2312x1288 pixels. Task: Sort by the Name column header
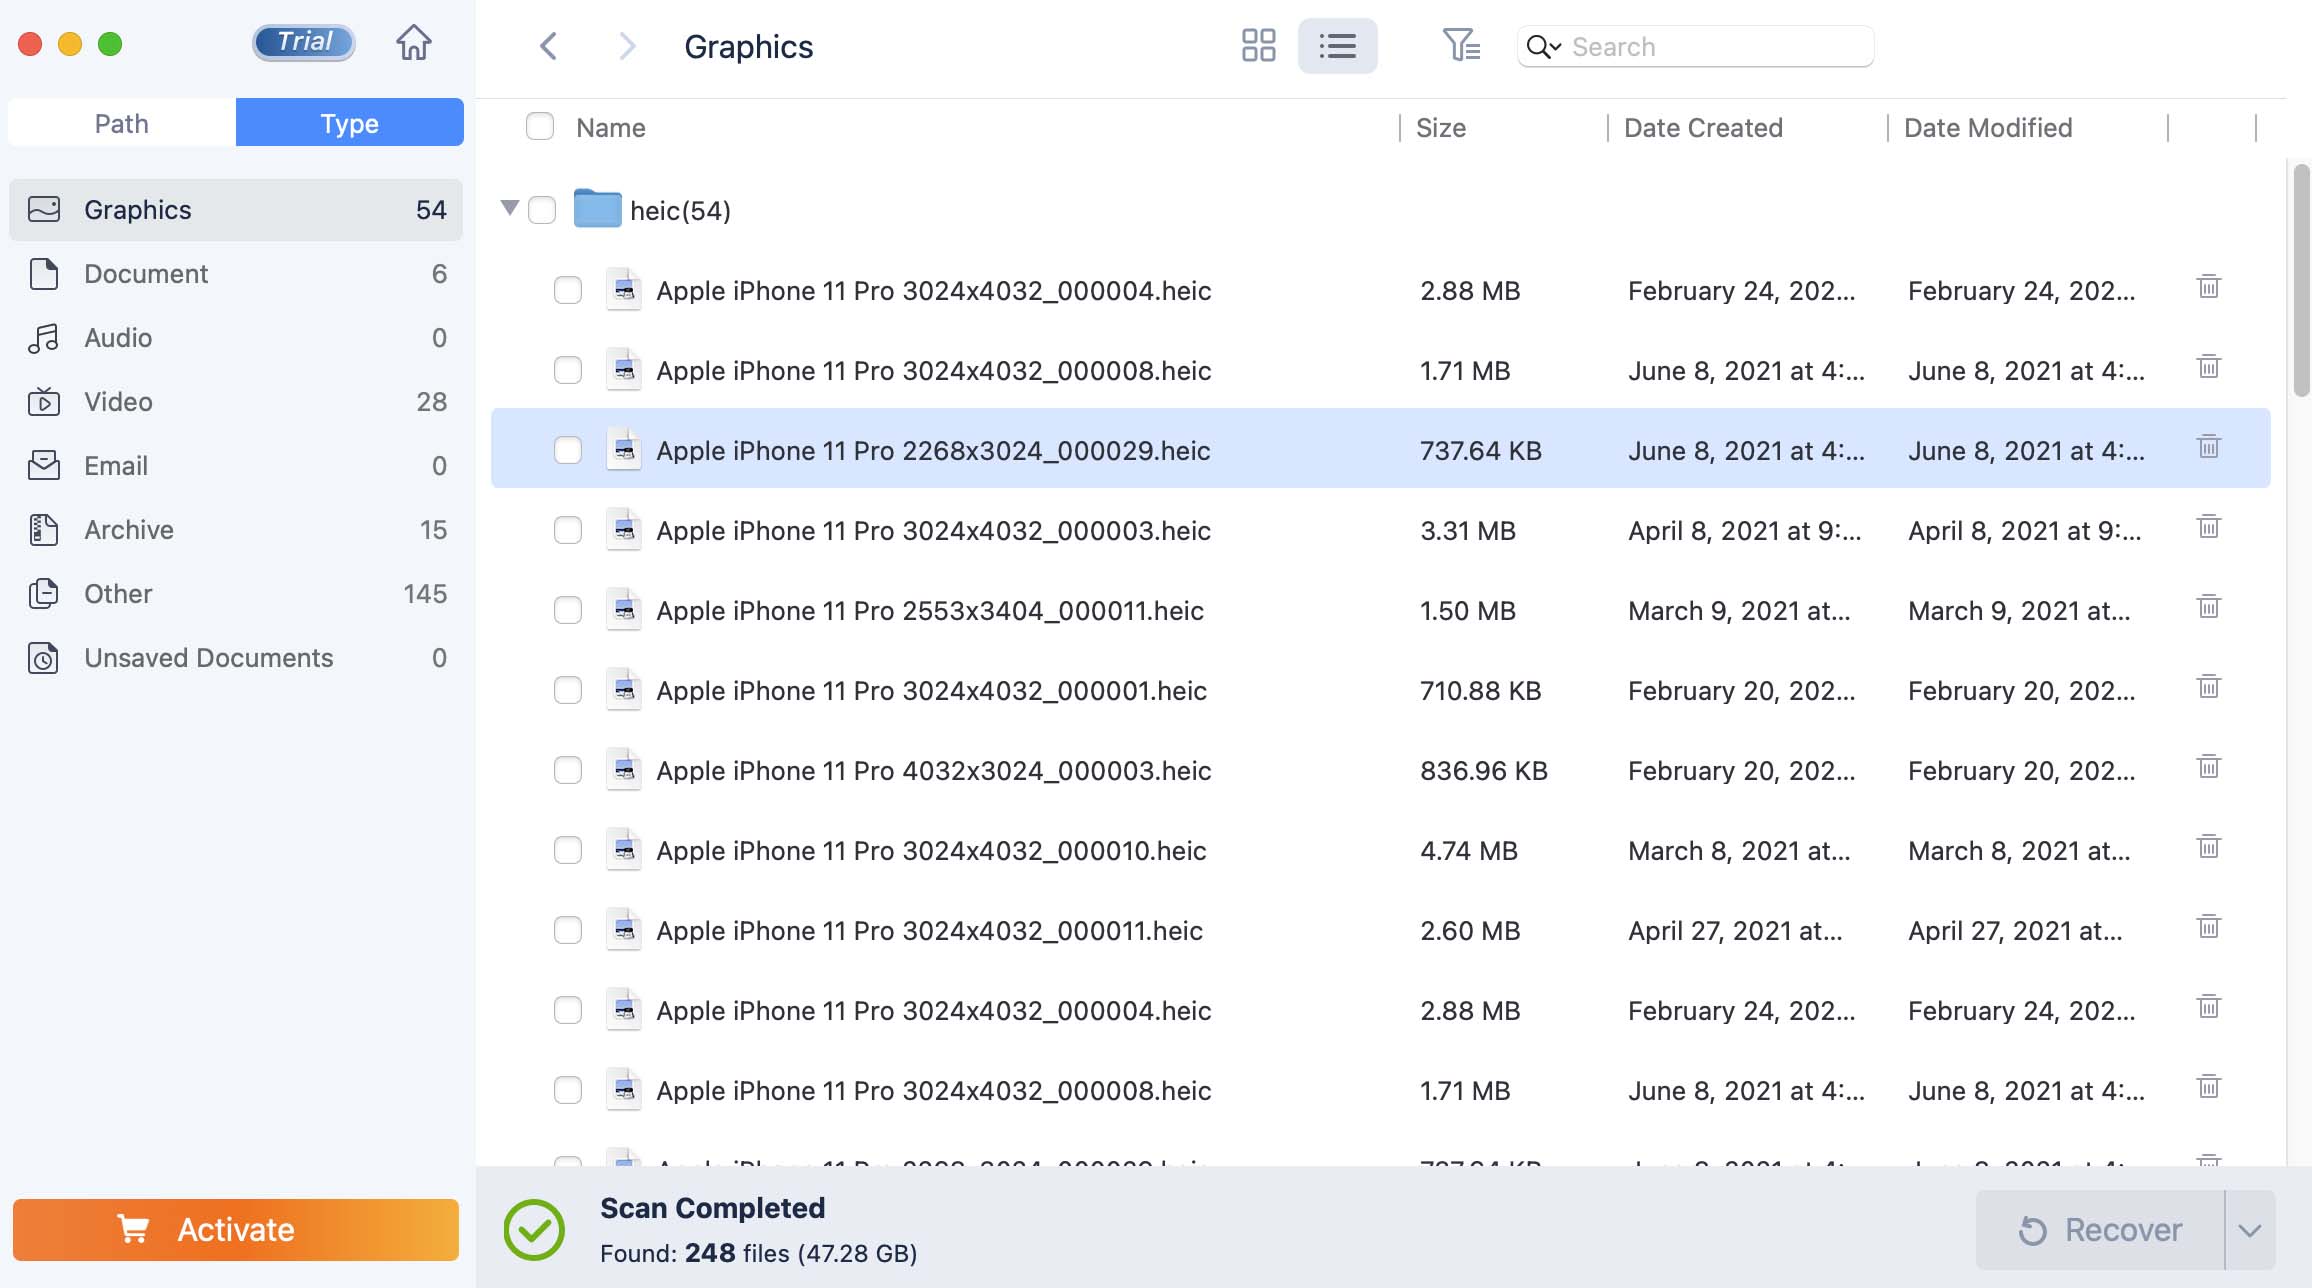click(611, 128)
